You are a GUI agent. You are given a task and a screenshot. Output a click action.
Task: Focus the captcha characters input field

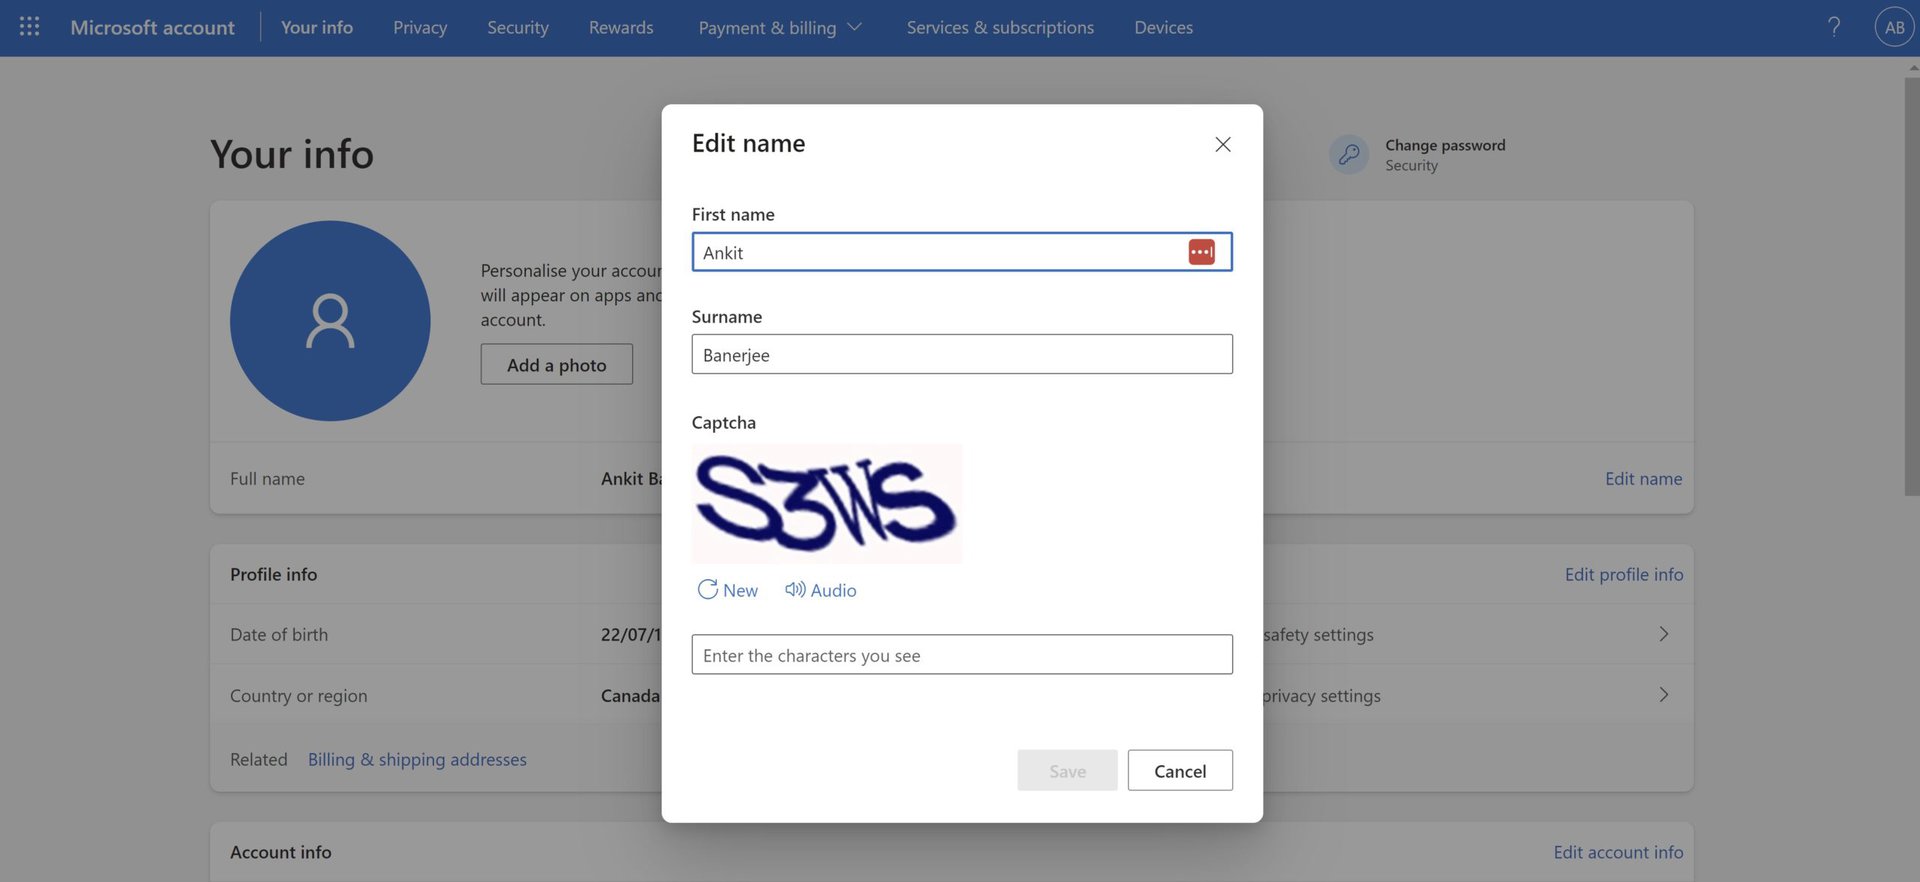(961, 655)
